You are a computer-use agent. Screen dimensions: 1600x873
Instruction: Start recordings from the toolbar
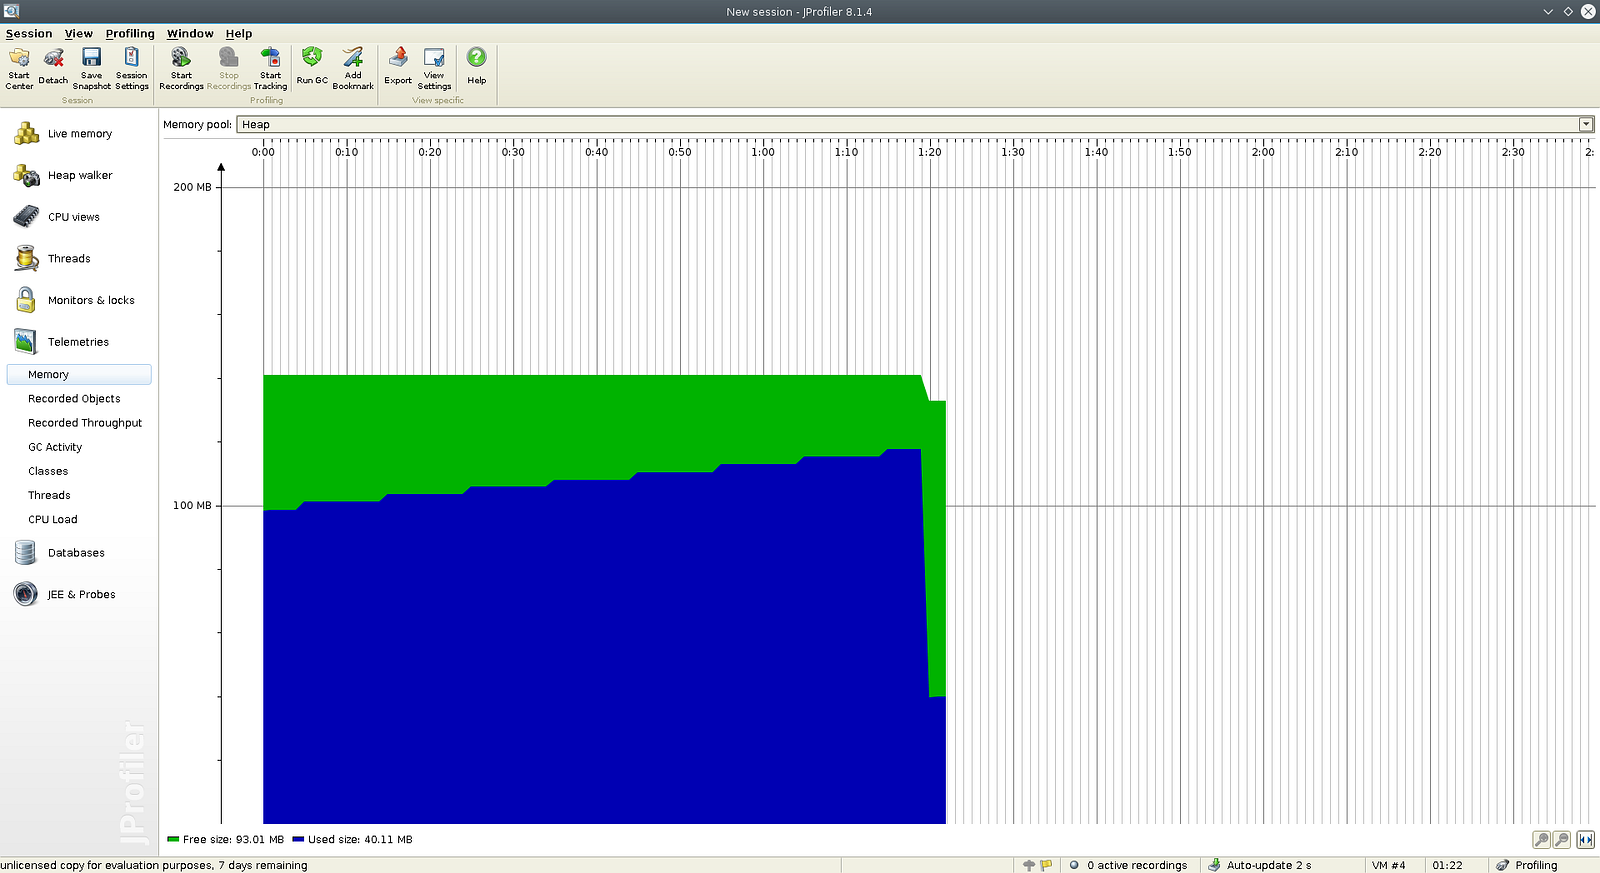181,67
